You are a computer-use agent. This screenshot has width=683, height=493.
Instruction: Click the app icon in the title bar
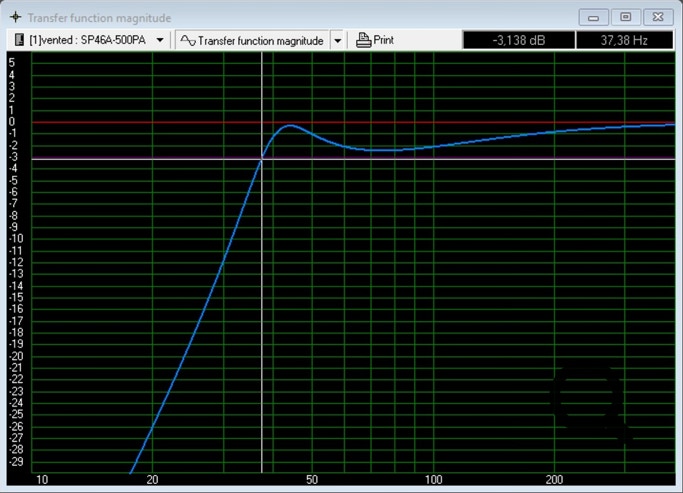click(x=14, y=18)
